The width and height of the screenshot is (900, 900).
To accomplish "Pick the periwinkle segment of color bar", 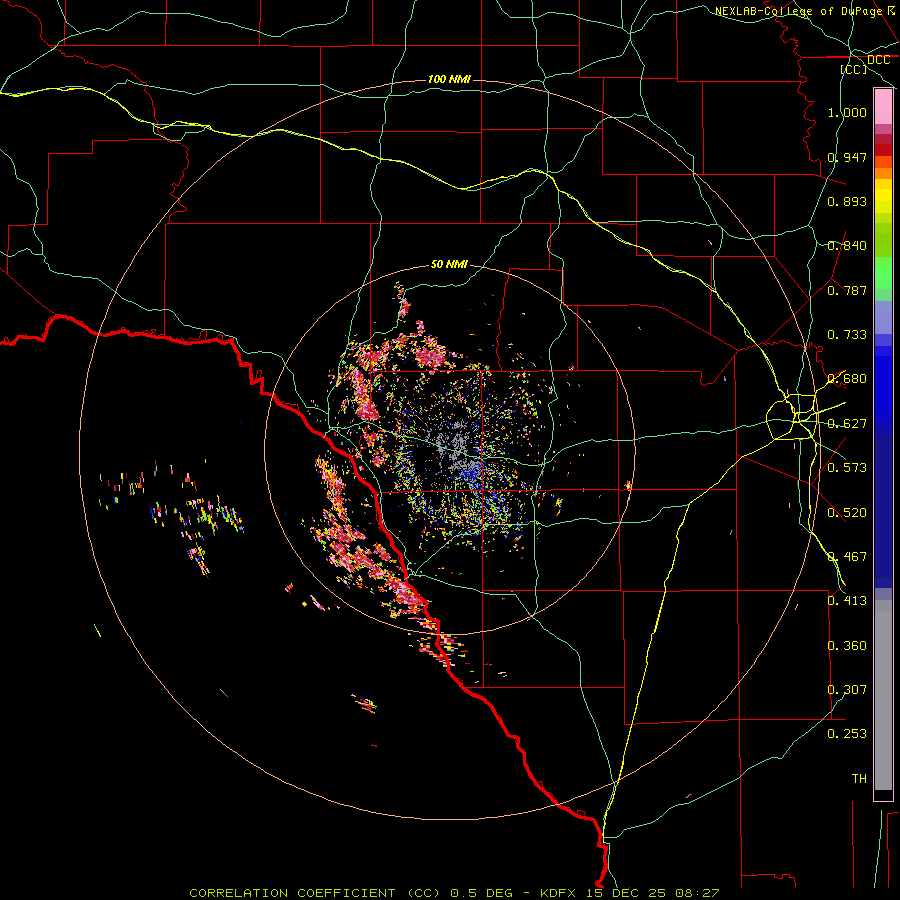I will [883, 318].
